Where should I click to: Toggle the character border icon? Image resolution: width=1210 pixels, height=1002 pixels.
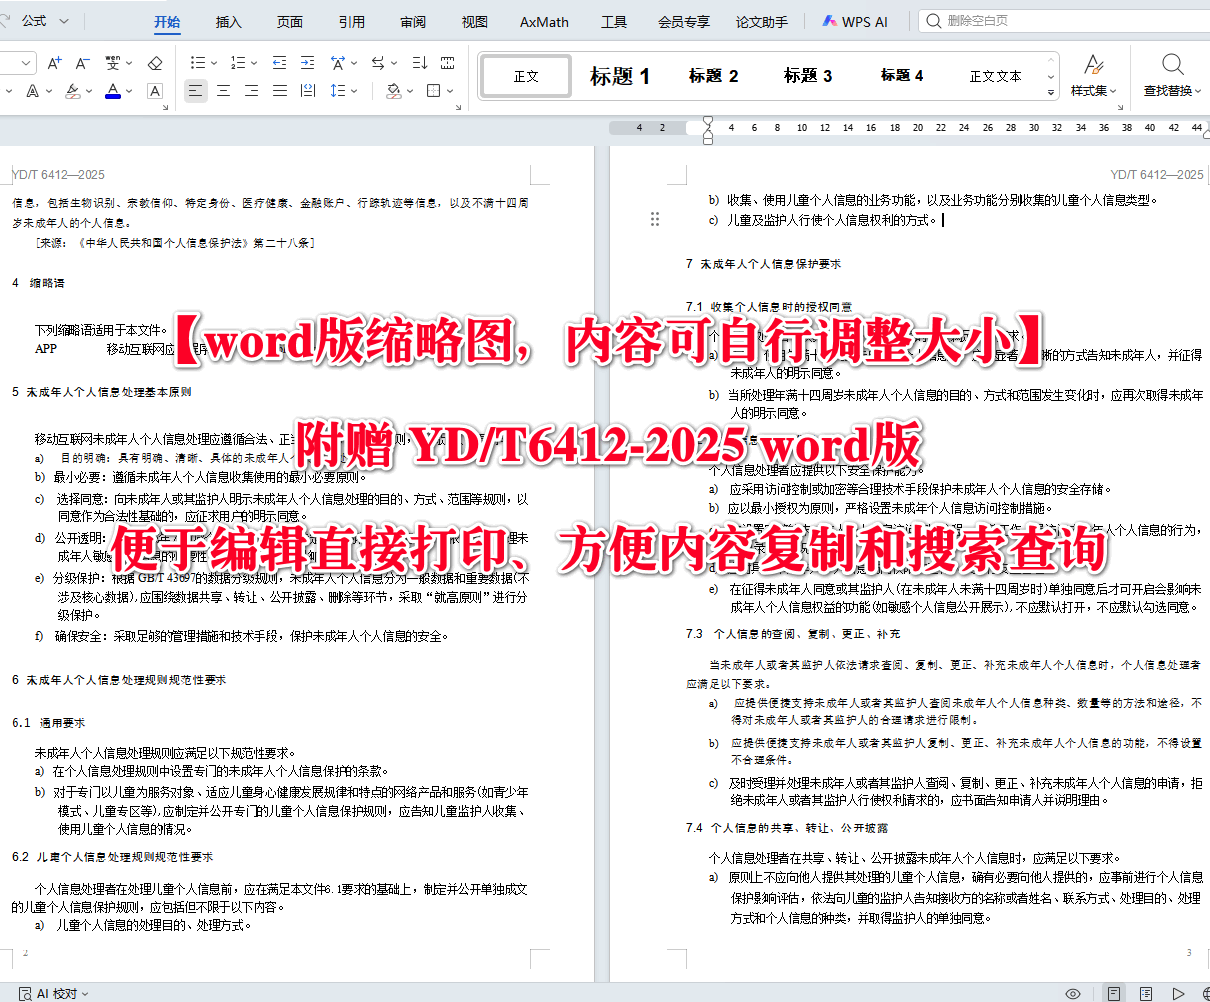[x=155, y=90]
